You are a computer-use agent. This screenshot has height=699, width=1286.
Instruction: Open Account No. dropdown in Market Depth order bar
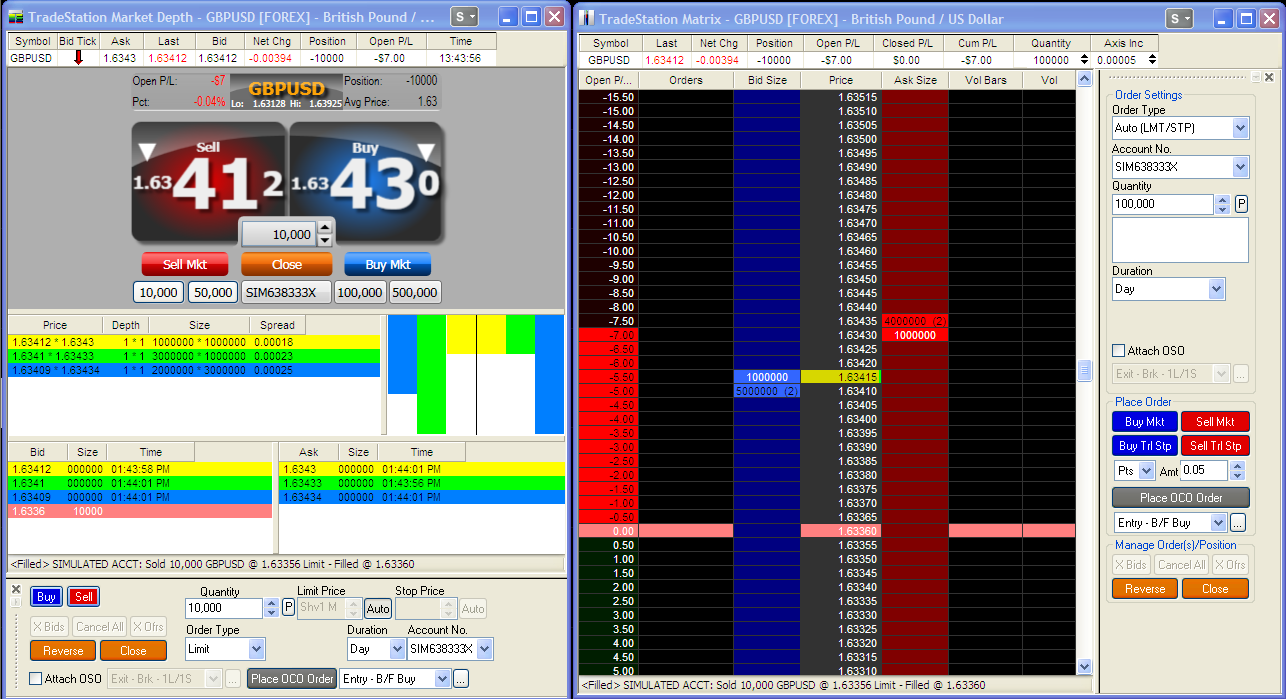point(485,649)
